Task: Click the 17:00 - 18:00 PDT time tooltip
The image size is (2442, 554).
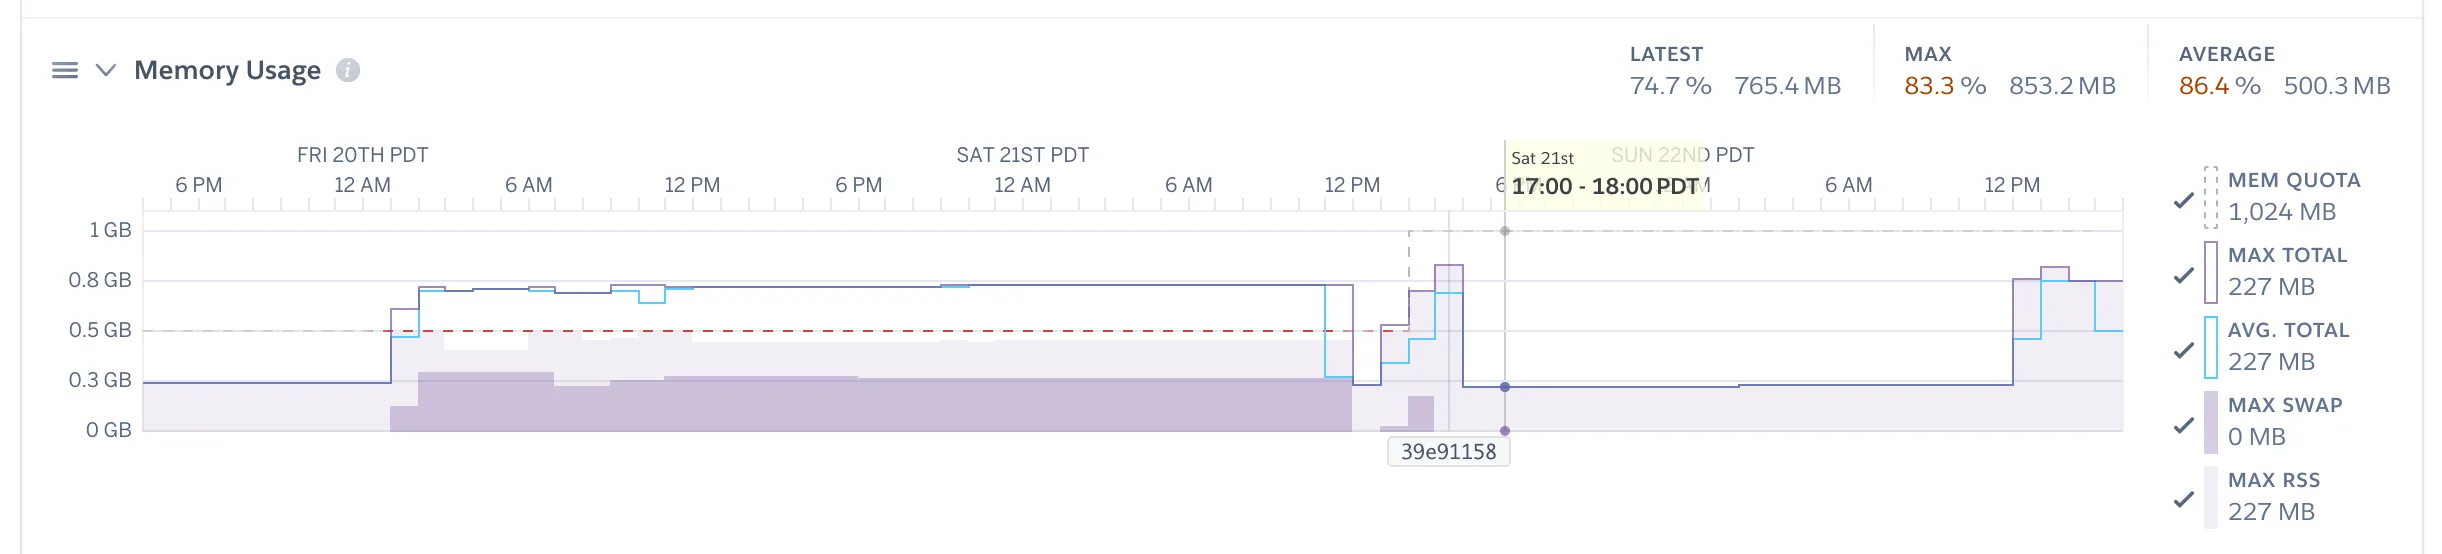Action: 1604,186
